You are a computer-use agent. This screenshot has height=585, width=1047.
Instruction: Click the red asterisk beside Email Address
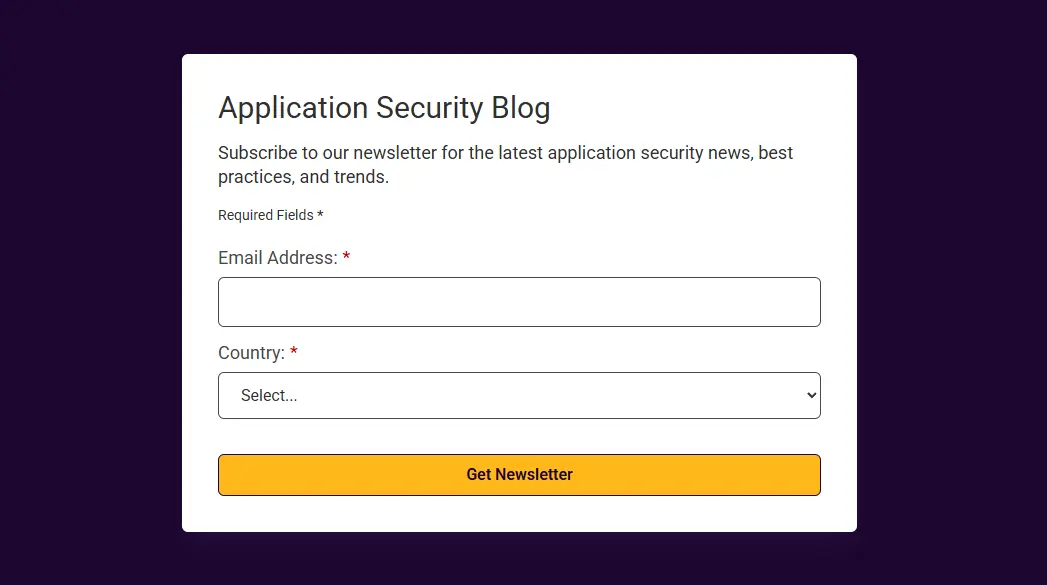pyautogui.click(x=346, y=256)
